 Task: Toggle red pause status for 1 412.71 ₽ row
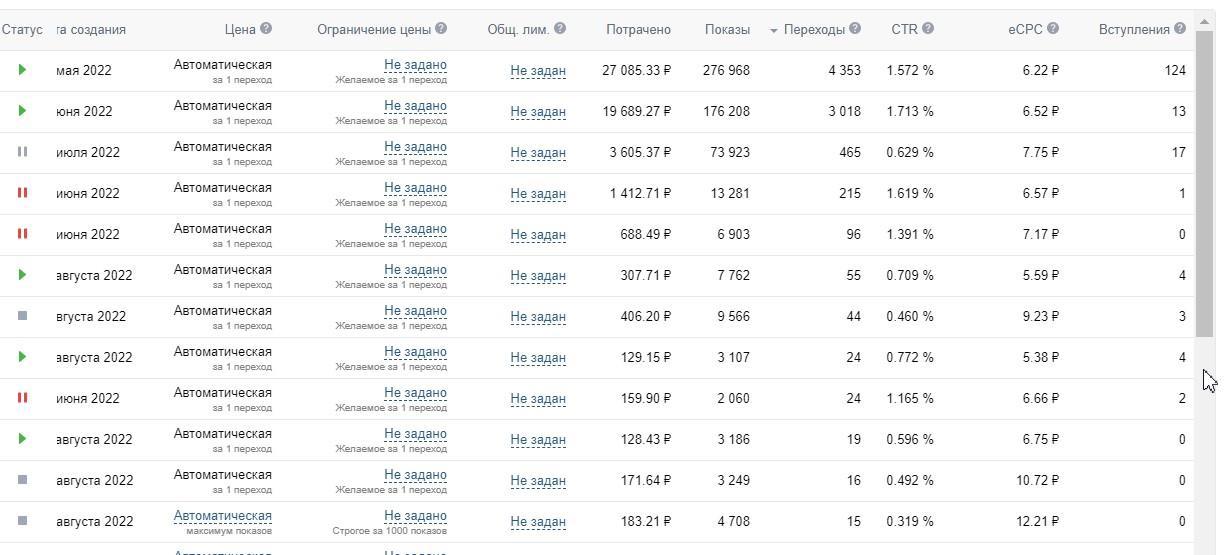(x=23, y=193)
